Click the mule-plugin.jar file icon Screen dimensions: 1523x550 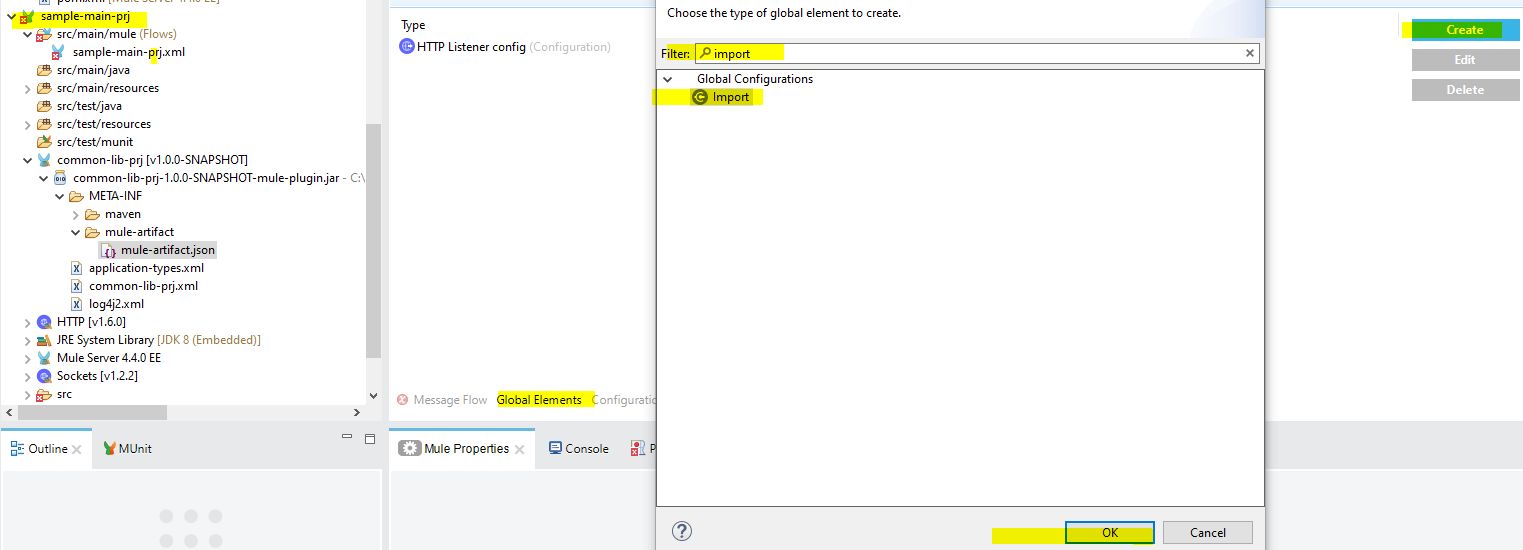[x=60, y=178]
